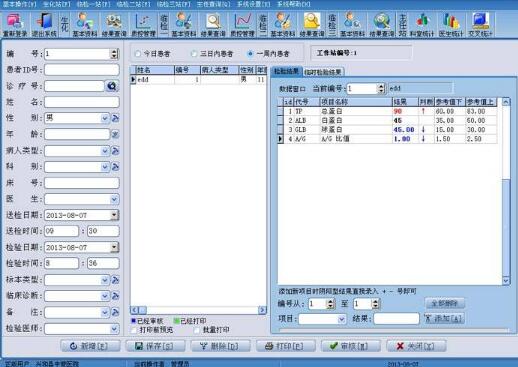
Task: Click the edit icon beside 科别 field
Action: (x=115, y=167)
